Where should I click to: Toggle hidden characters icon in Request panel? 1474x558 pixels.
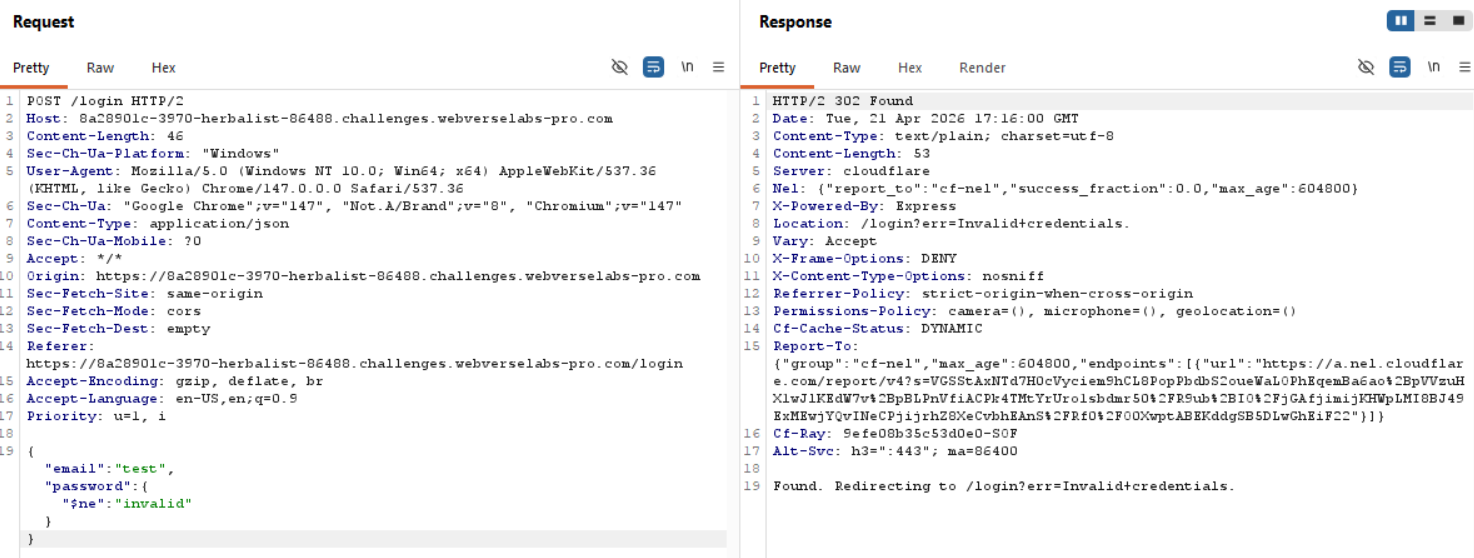coord(620,67)
